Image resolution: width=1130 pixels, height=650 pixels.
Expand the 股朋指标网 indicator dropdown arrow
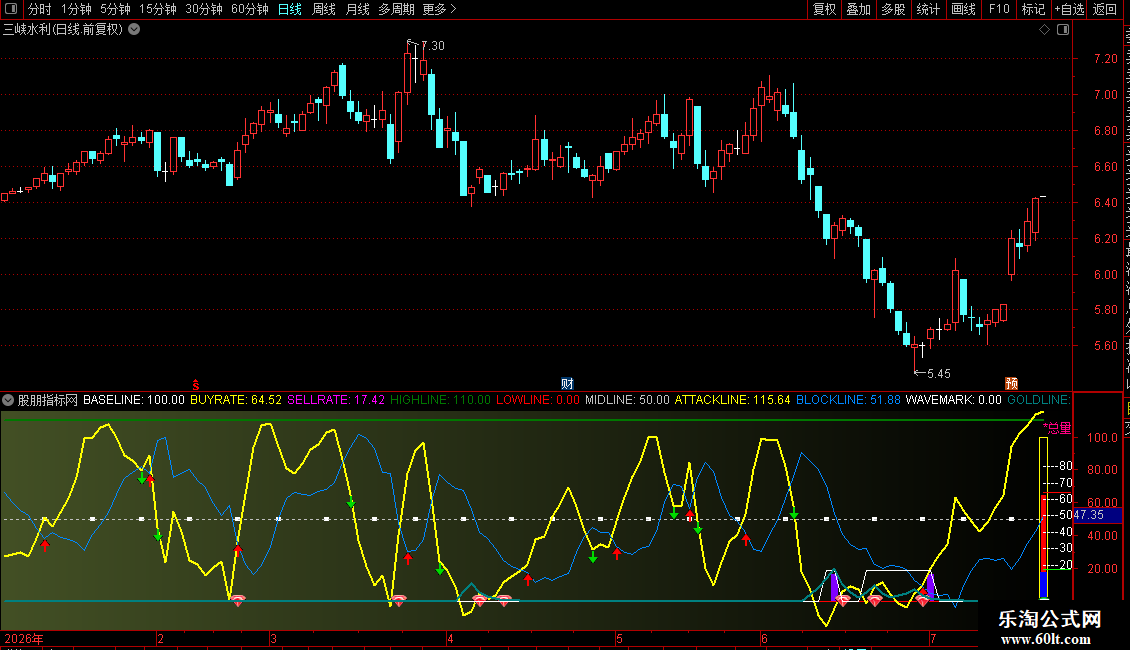[x=8, y=400]
